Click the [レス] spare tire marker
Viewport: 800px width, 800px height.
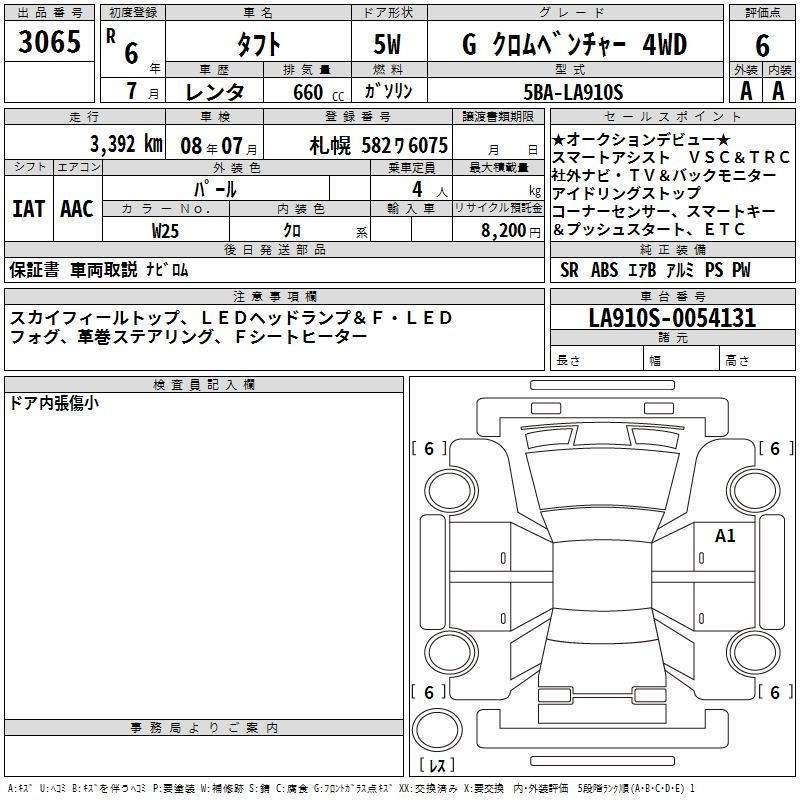tap(438, 767)
